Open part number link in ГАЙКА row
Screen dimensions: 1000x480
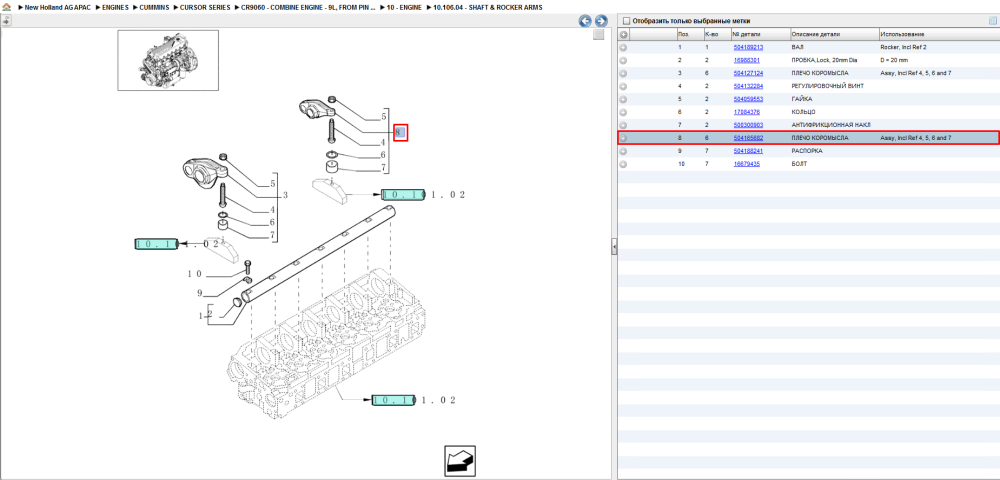(x=748, y=99)
